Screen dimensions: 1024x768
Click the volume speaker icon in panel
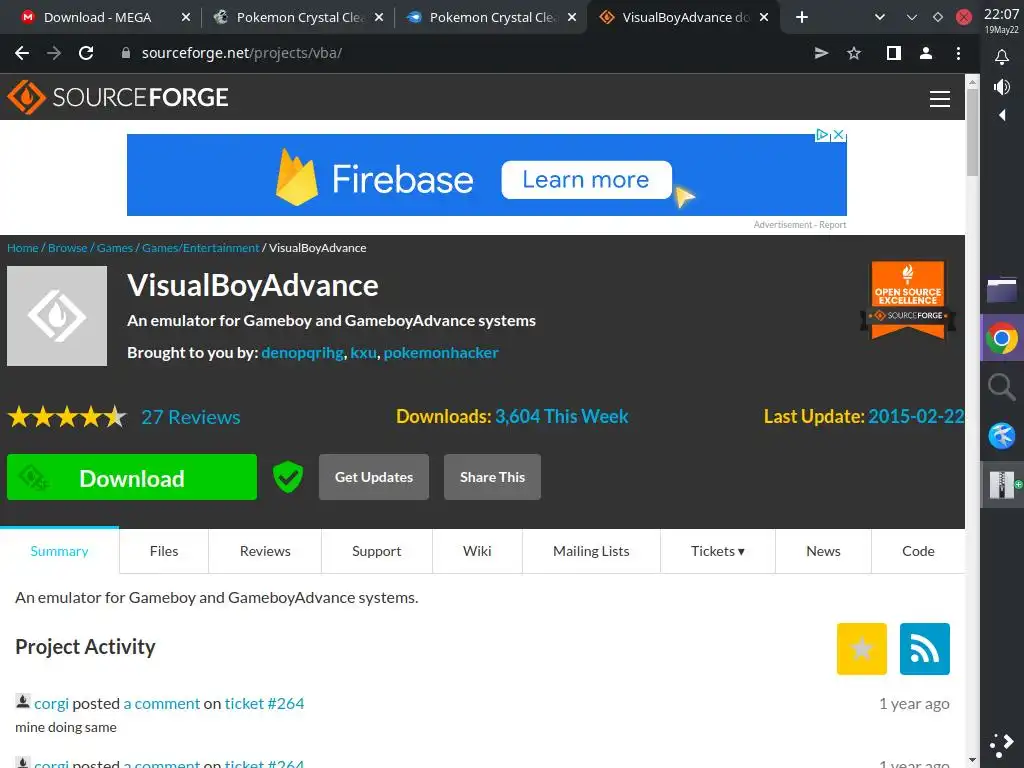(1001, 87)
